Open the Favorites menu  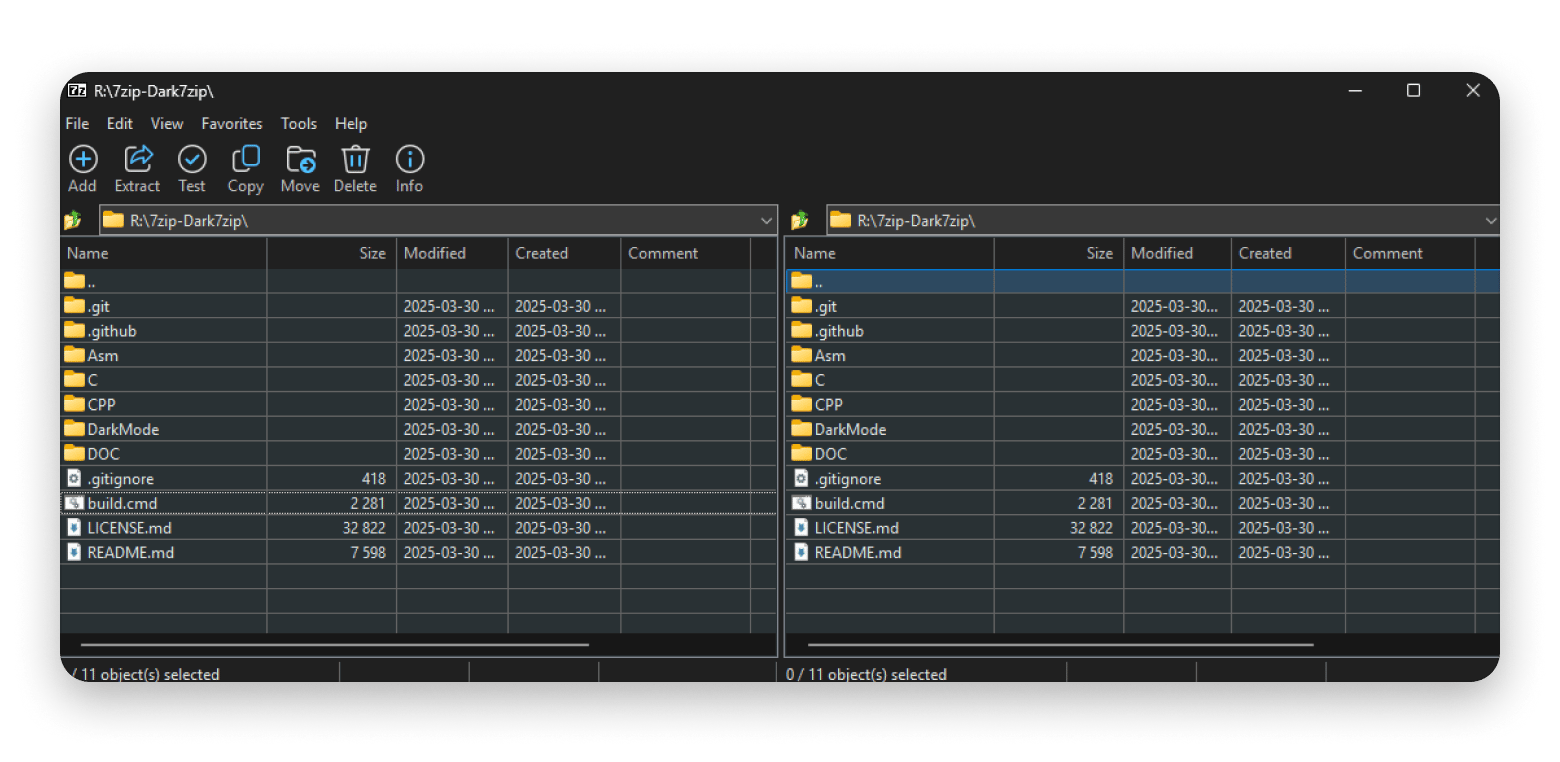231,124
